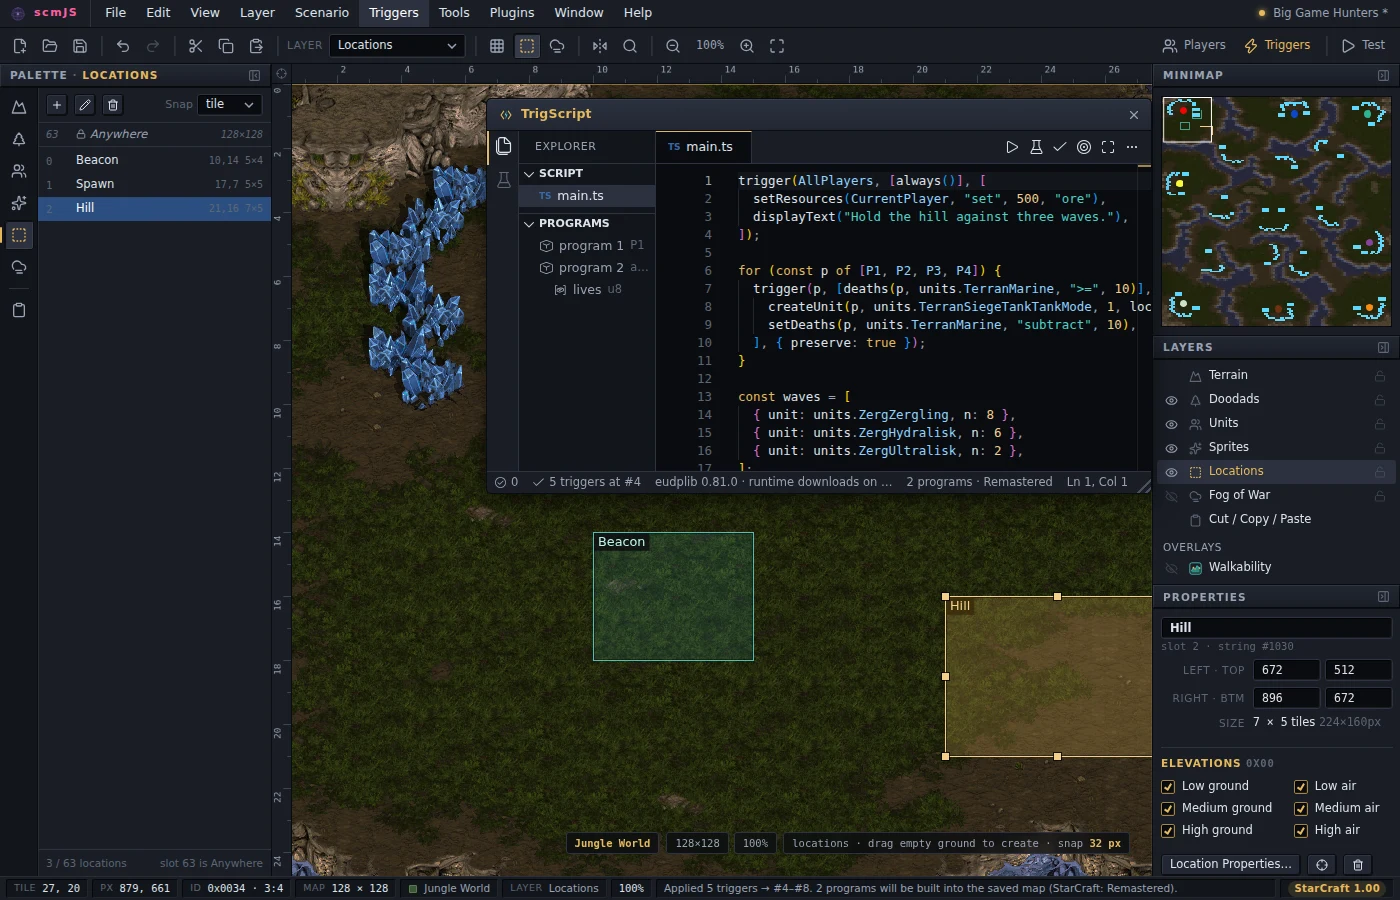Open the TrigScript more options menu

tap(1132, 147)
